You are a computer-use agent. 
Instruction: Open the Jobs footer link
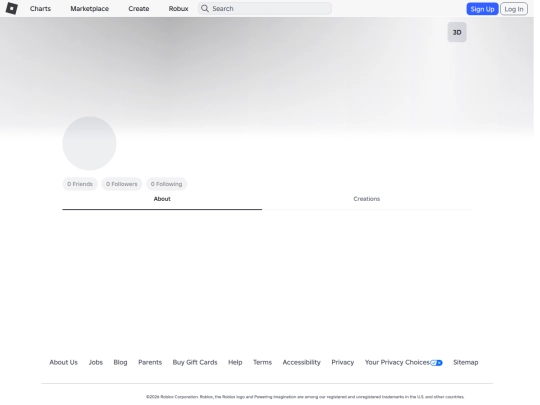pyautogui.click(x=96, y=362)
